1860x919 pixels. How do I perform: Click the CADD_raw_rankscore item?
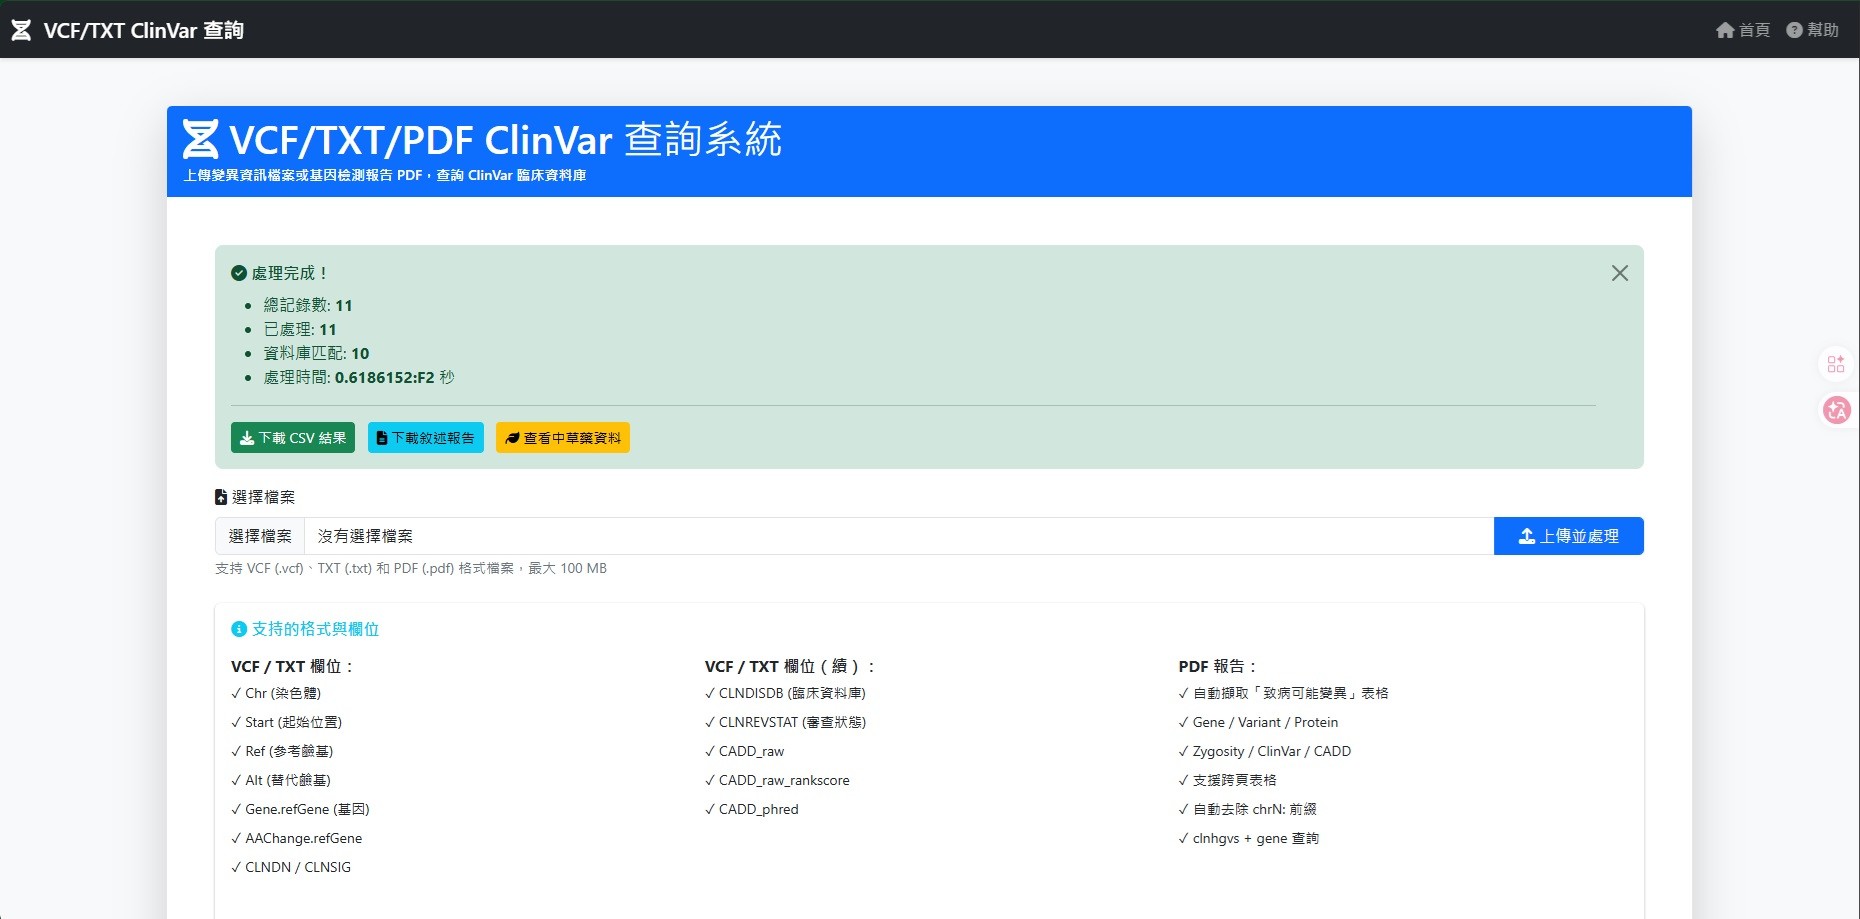pos(777,780)
